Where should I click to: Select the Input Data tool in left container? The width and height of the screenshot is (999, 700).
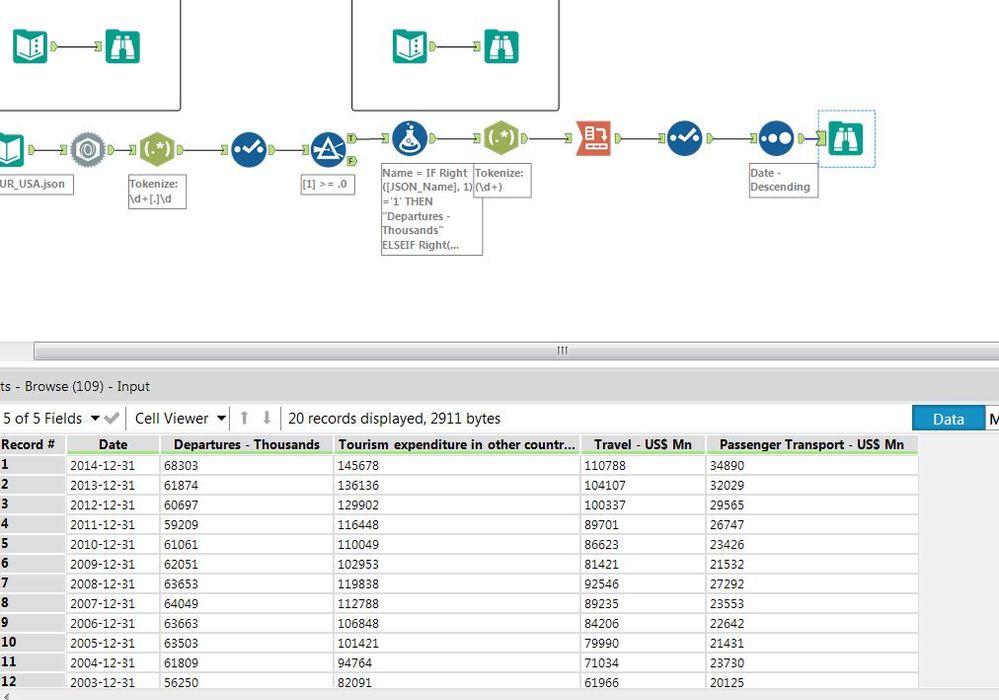(30, 46)
